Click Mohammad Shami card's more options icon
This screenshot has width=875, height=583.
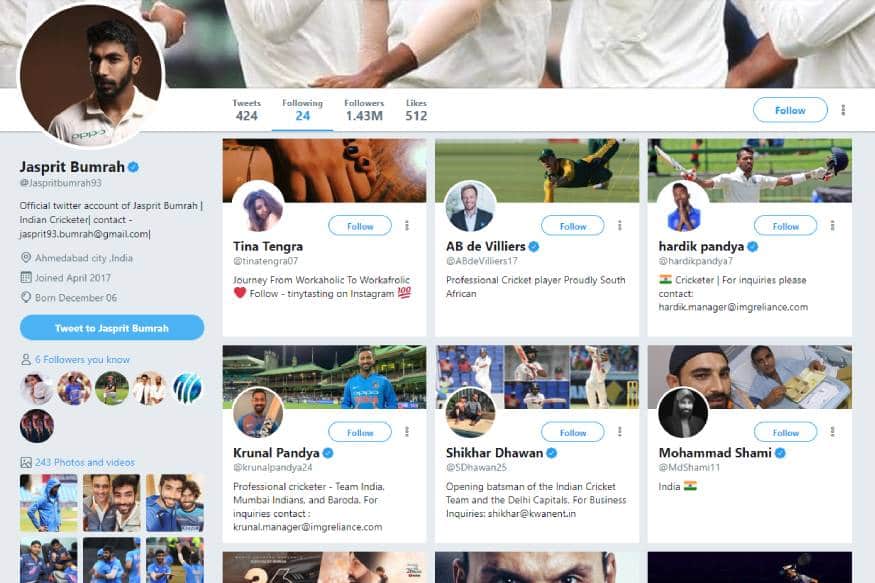click(x=833, y=432)
